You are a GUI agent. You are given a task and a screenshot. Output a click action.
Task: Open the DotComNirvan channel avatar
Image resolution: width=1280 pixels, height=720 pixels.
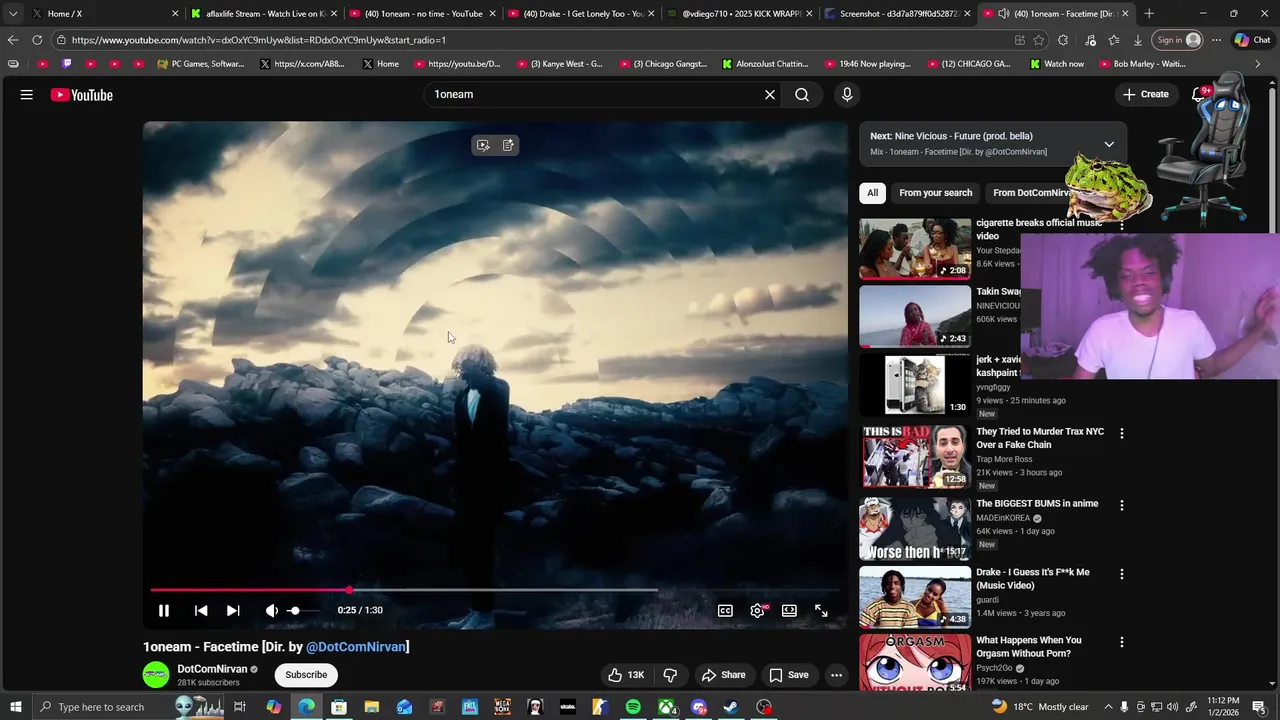tap(156, 675)
